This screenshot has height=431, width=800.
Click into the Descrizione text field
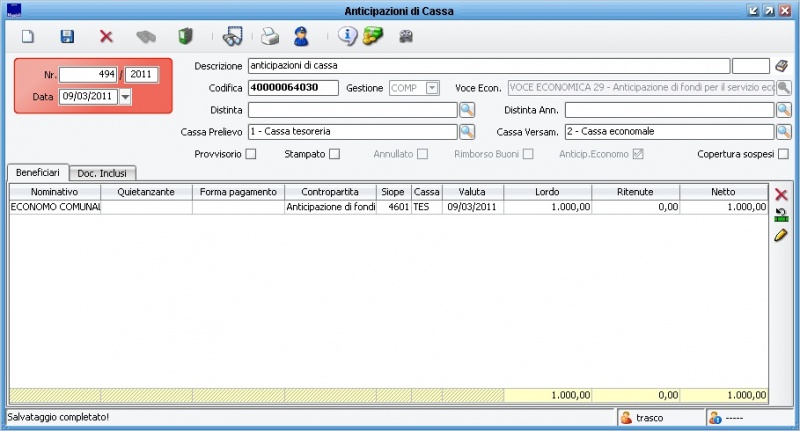[488, 66]
